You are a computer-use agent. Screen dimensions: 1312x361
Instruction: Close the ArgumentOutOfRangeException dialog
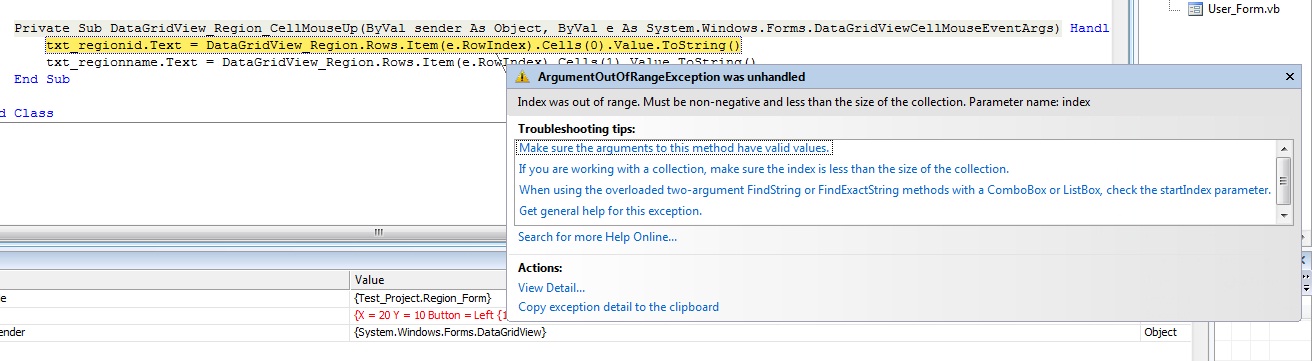click(1289, 77)
